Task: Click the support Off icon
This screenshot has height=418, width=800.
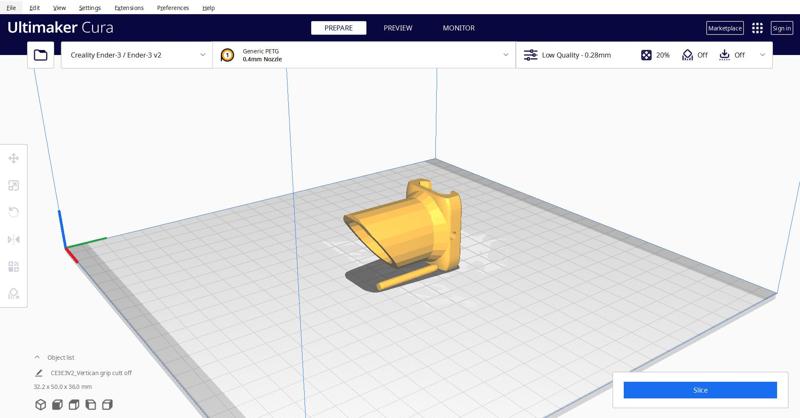Action: [687, 55]
